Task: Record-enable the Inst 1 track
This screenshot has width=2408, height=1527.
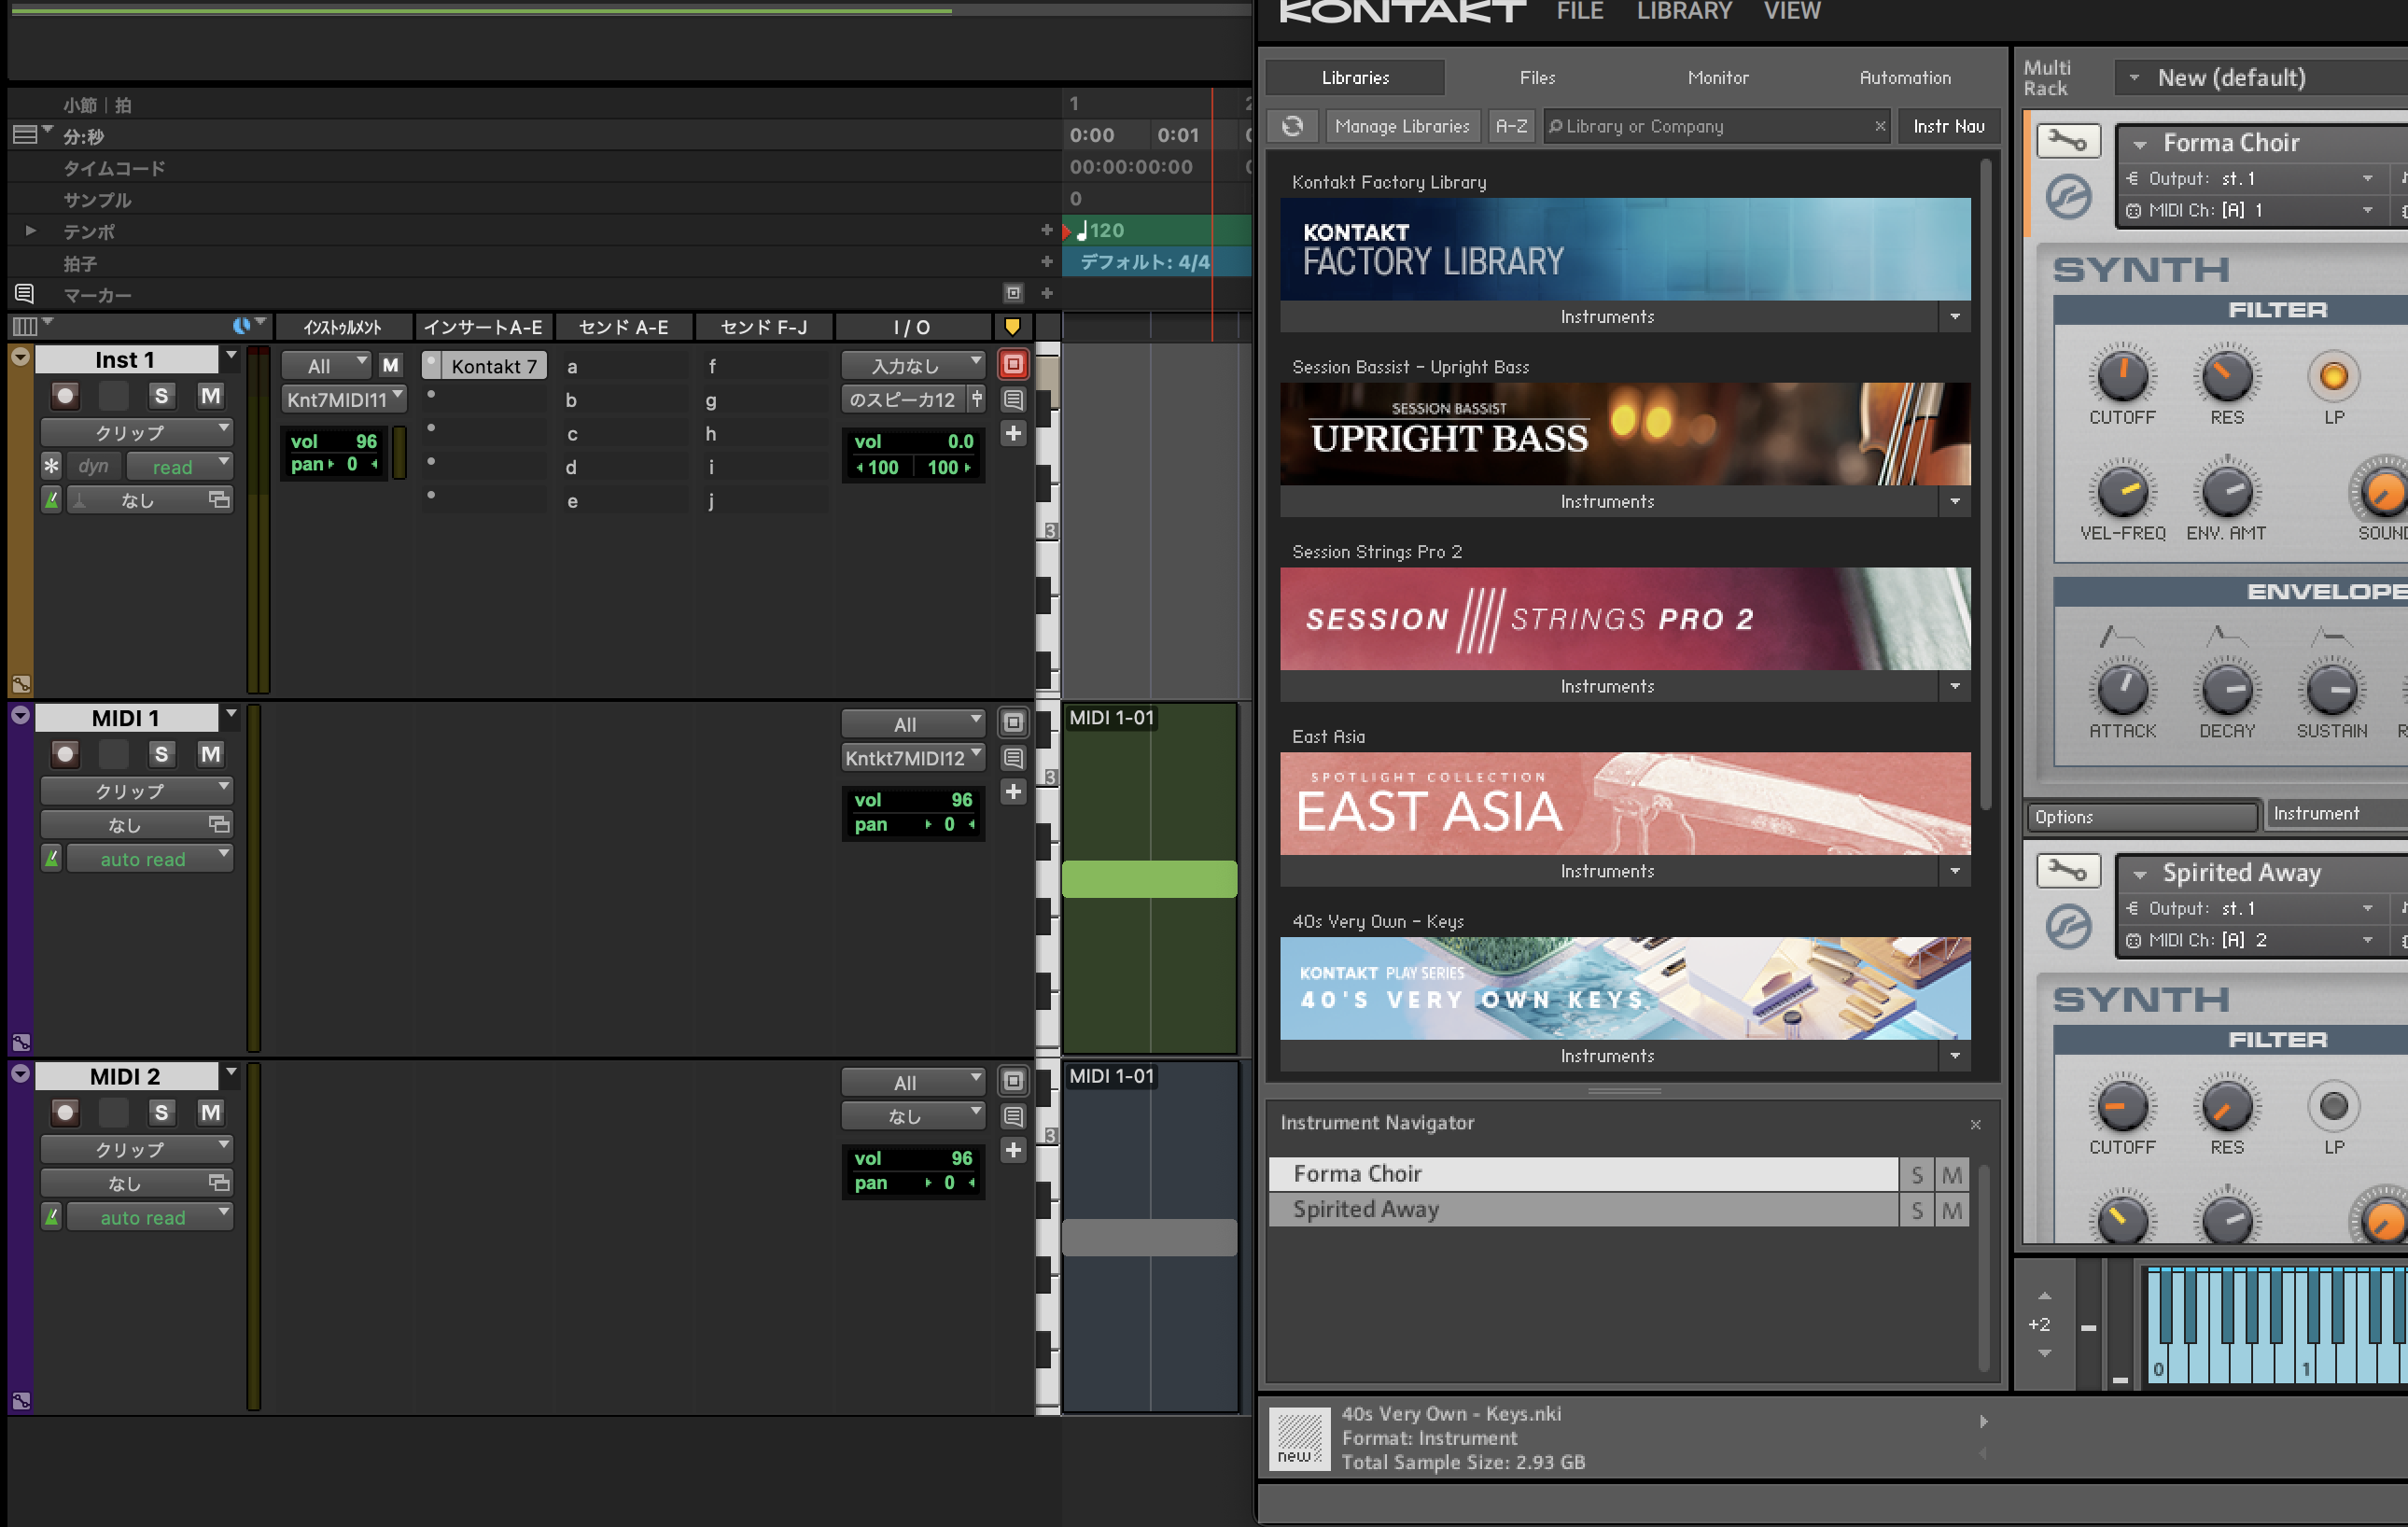Action: pyautogui.click(x=65, y=396)
